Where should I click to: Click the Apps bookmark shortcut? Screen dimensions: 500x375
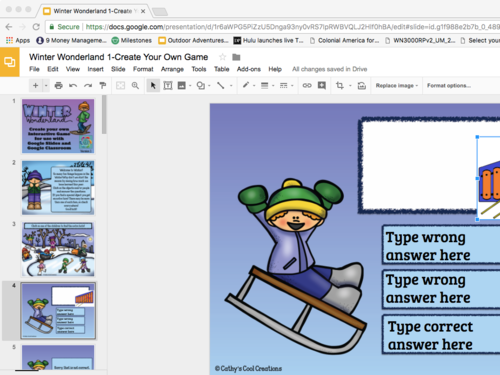(x=18, y=40)
